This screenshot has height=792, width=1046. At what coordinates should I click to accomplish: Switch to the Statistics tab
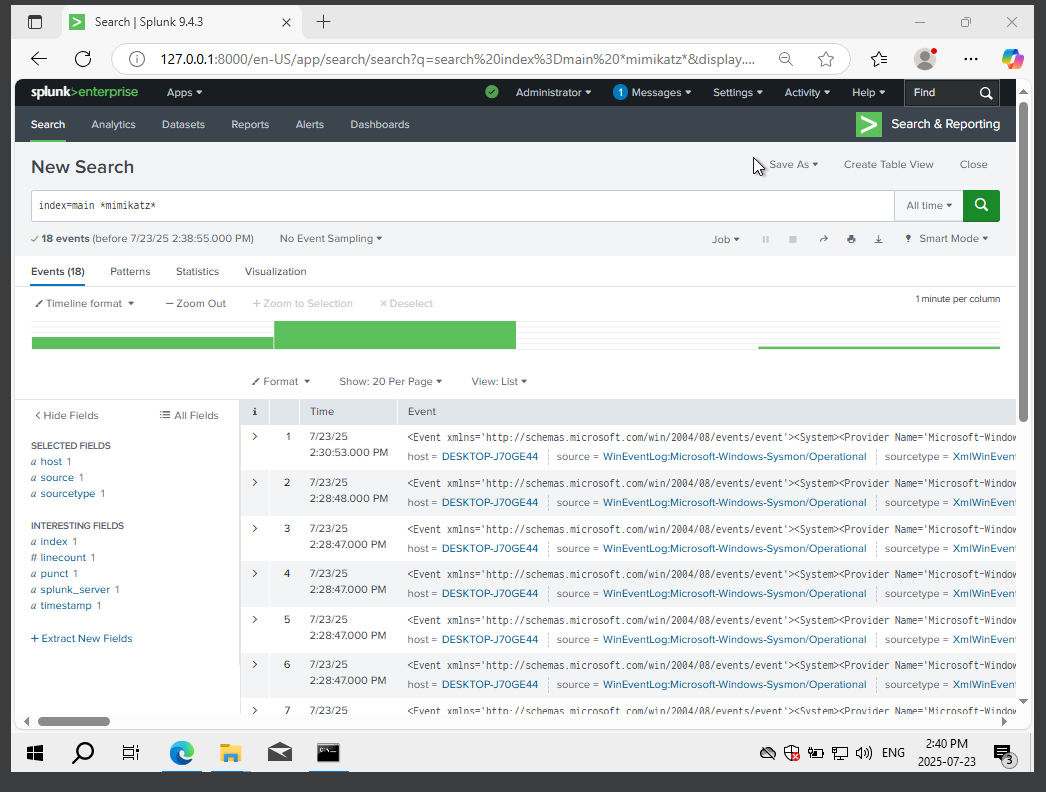tap(197, 272)
